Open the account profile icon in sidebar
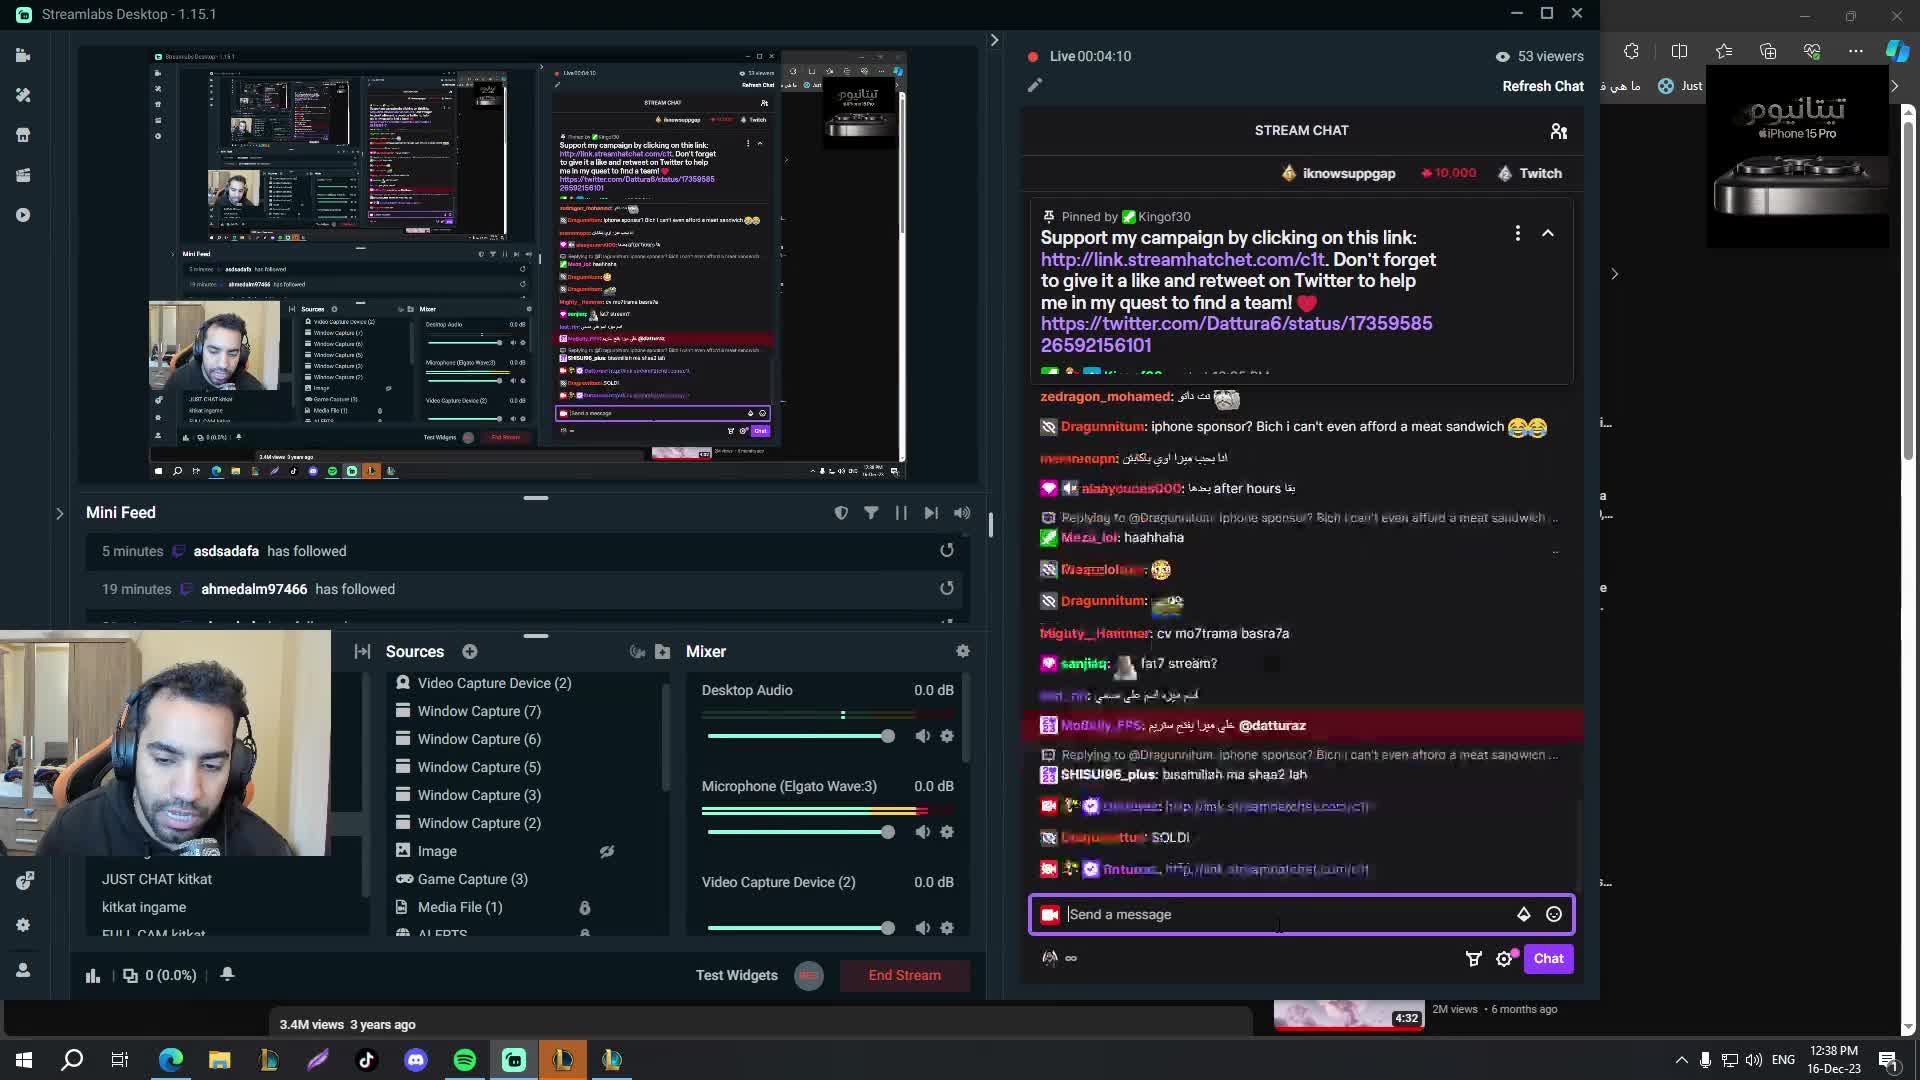1920x1080 pixels. (x=23, y=970)
